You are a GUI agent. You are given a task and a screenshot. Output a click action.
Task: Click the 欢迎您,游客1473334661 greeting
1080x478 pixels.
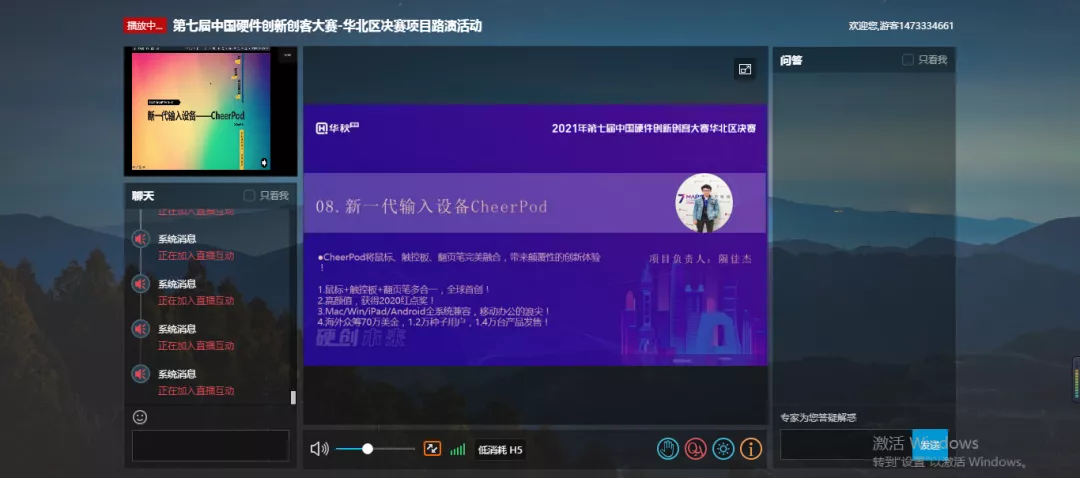[x=901, y=26]
